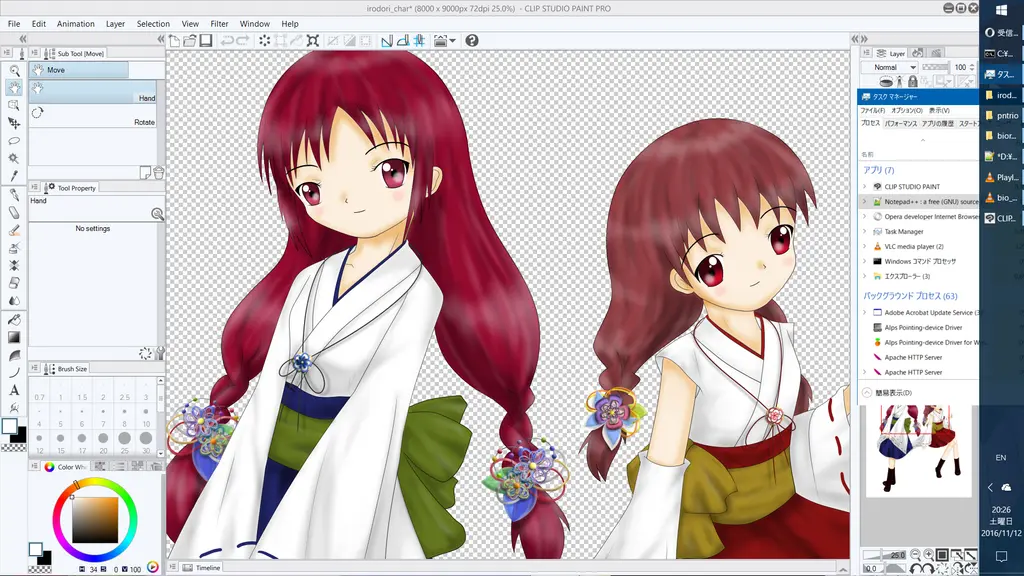
Task: Select the Text tool
Action: pos(14,391)
